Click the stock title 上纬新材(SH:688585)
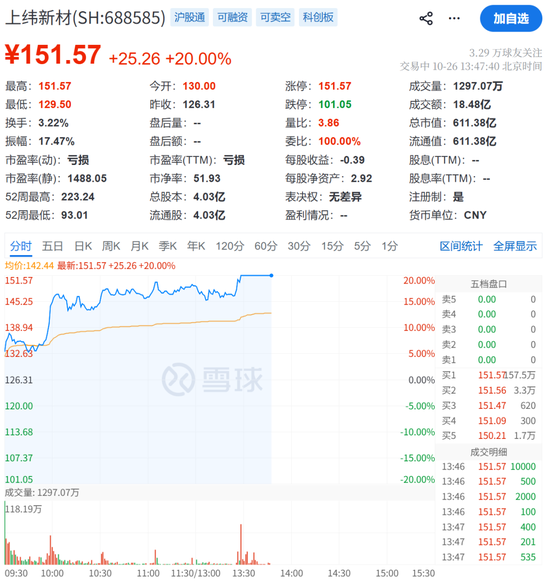The height and width of the screenshot is (581, 550). point(85,18)
